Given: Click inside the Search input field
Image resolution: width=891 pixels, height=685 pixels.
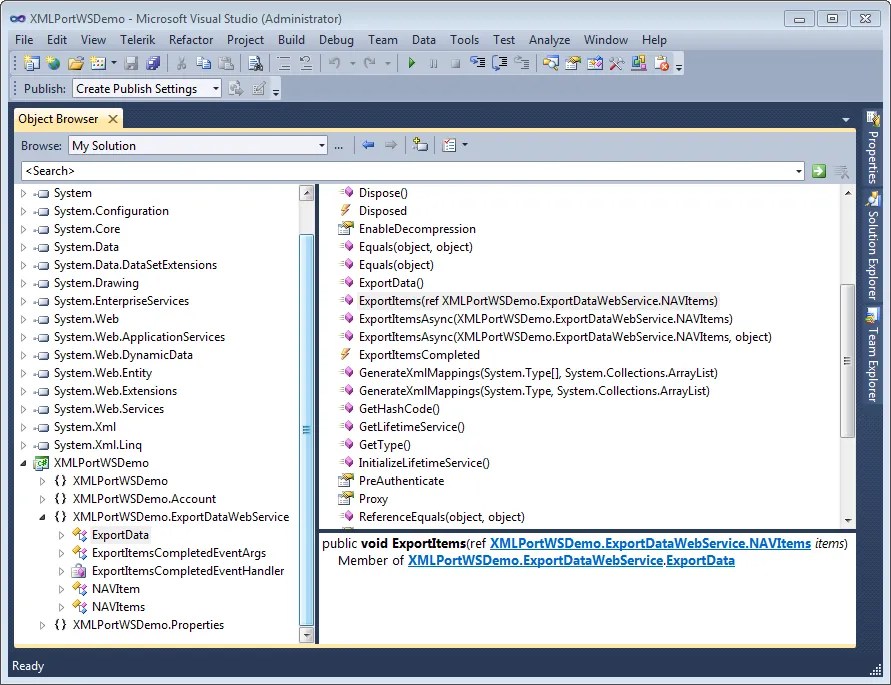Looking at the screenshot, I should (407, 171).
